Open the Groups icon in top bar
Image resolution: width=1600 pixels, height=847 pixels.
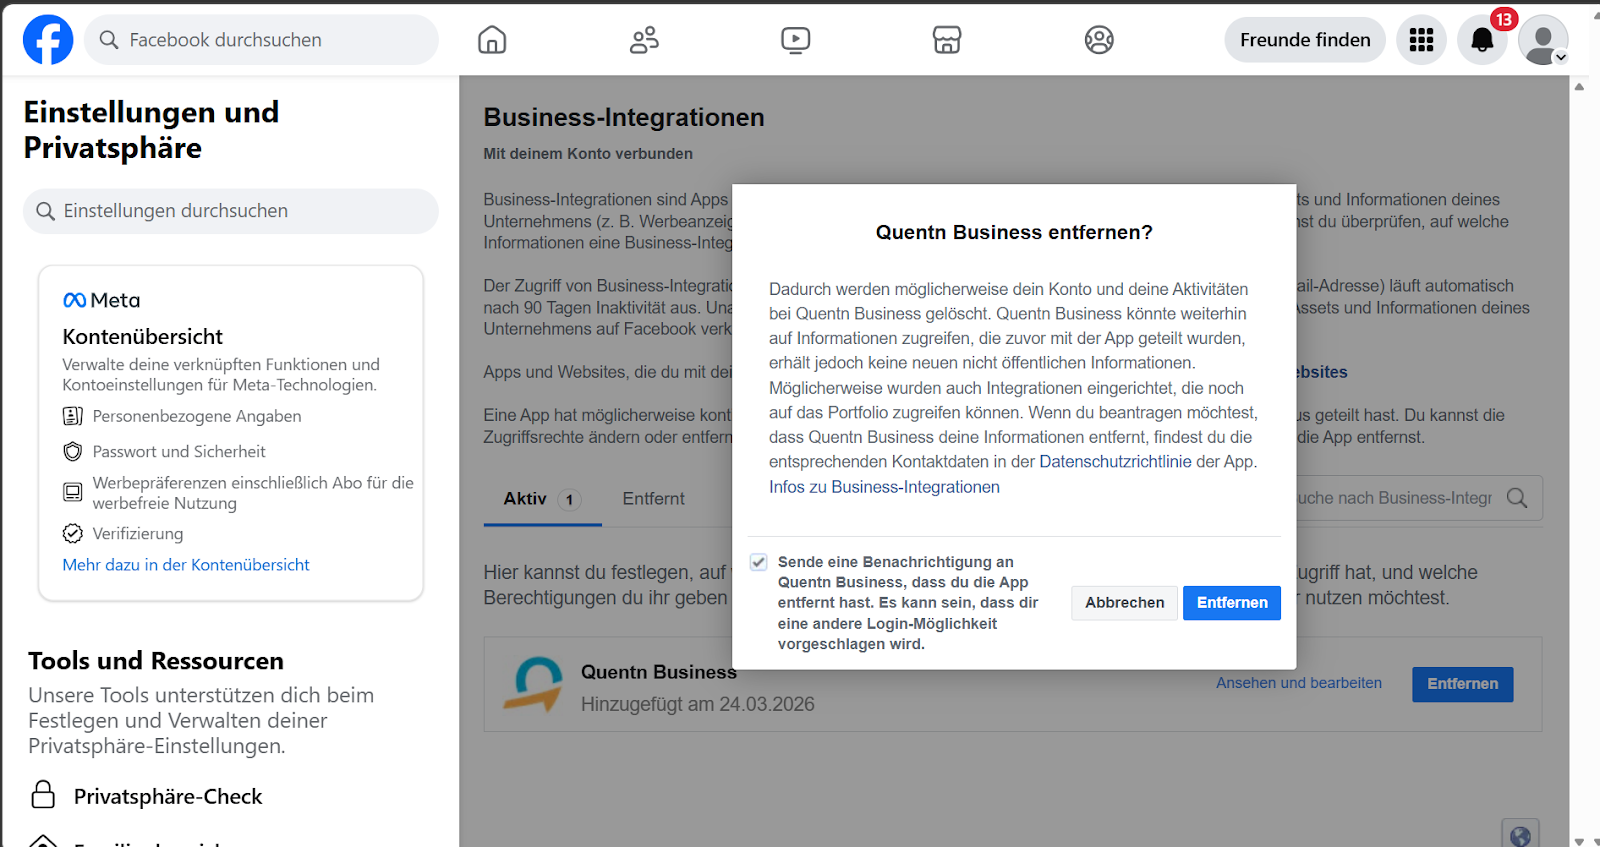(1099, 40)
